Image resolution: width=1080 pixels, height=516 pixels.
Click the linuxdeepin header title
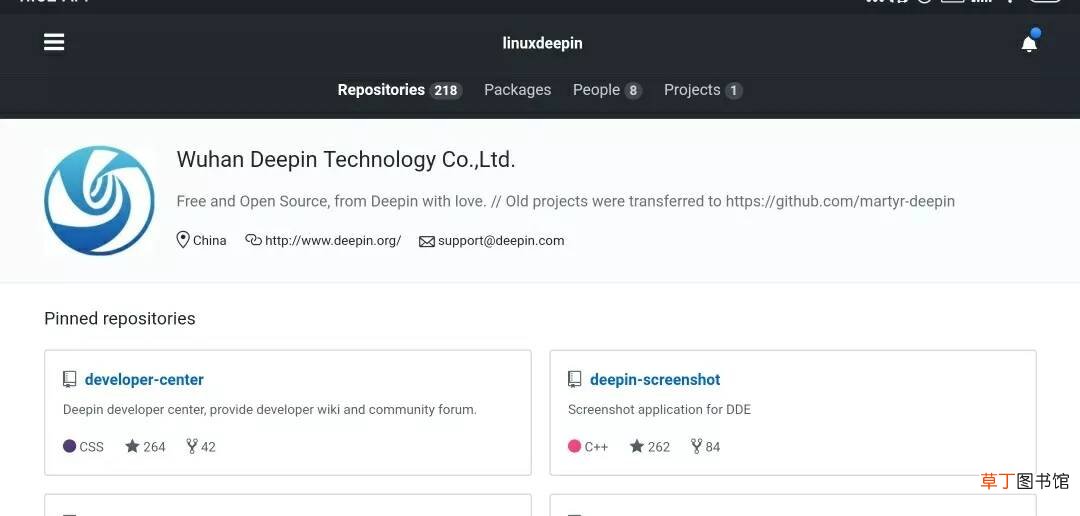click(543, 43)
